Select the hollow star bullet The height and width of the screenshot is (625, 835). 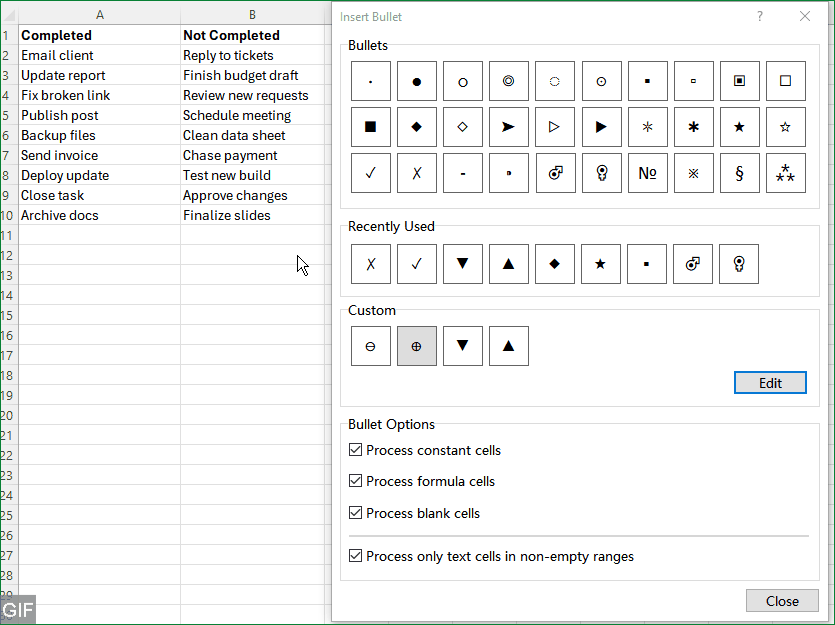coord(785,127)
